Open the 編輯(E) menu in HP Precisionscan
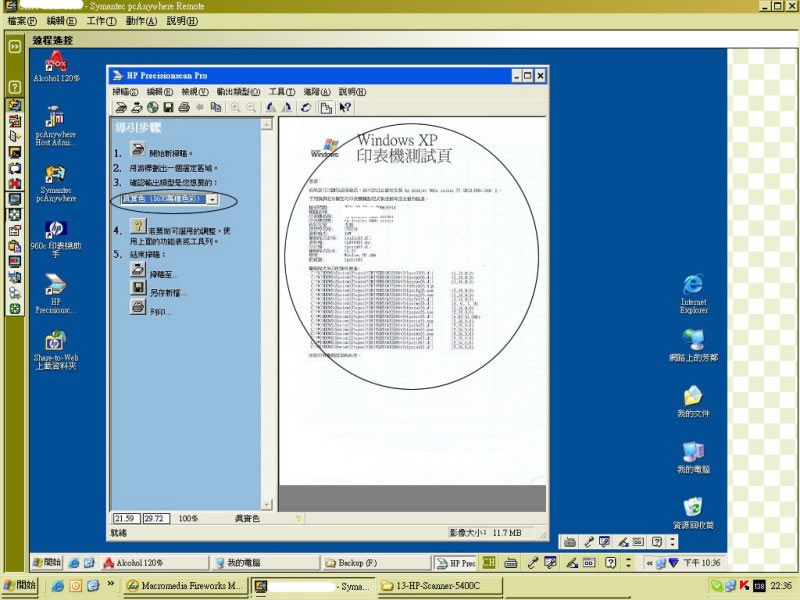This screenshot has width=800, height=600. click(160, 92)
